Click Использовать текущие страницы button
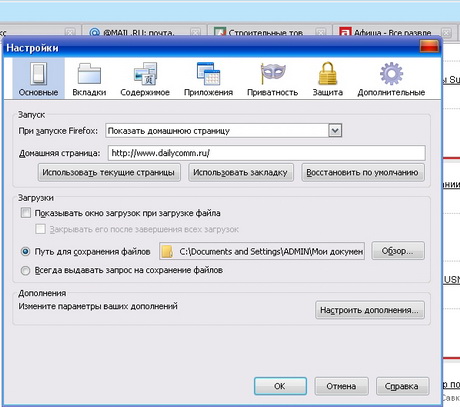 coord(109,172)
